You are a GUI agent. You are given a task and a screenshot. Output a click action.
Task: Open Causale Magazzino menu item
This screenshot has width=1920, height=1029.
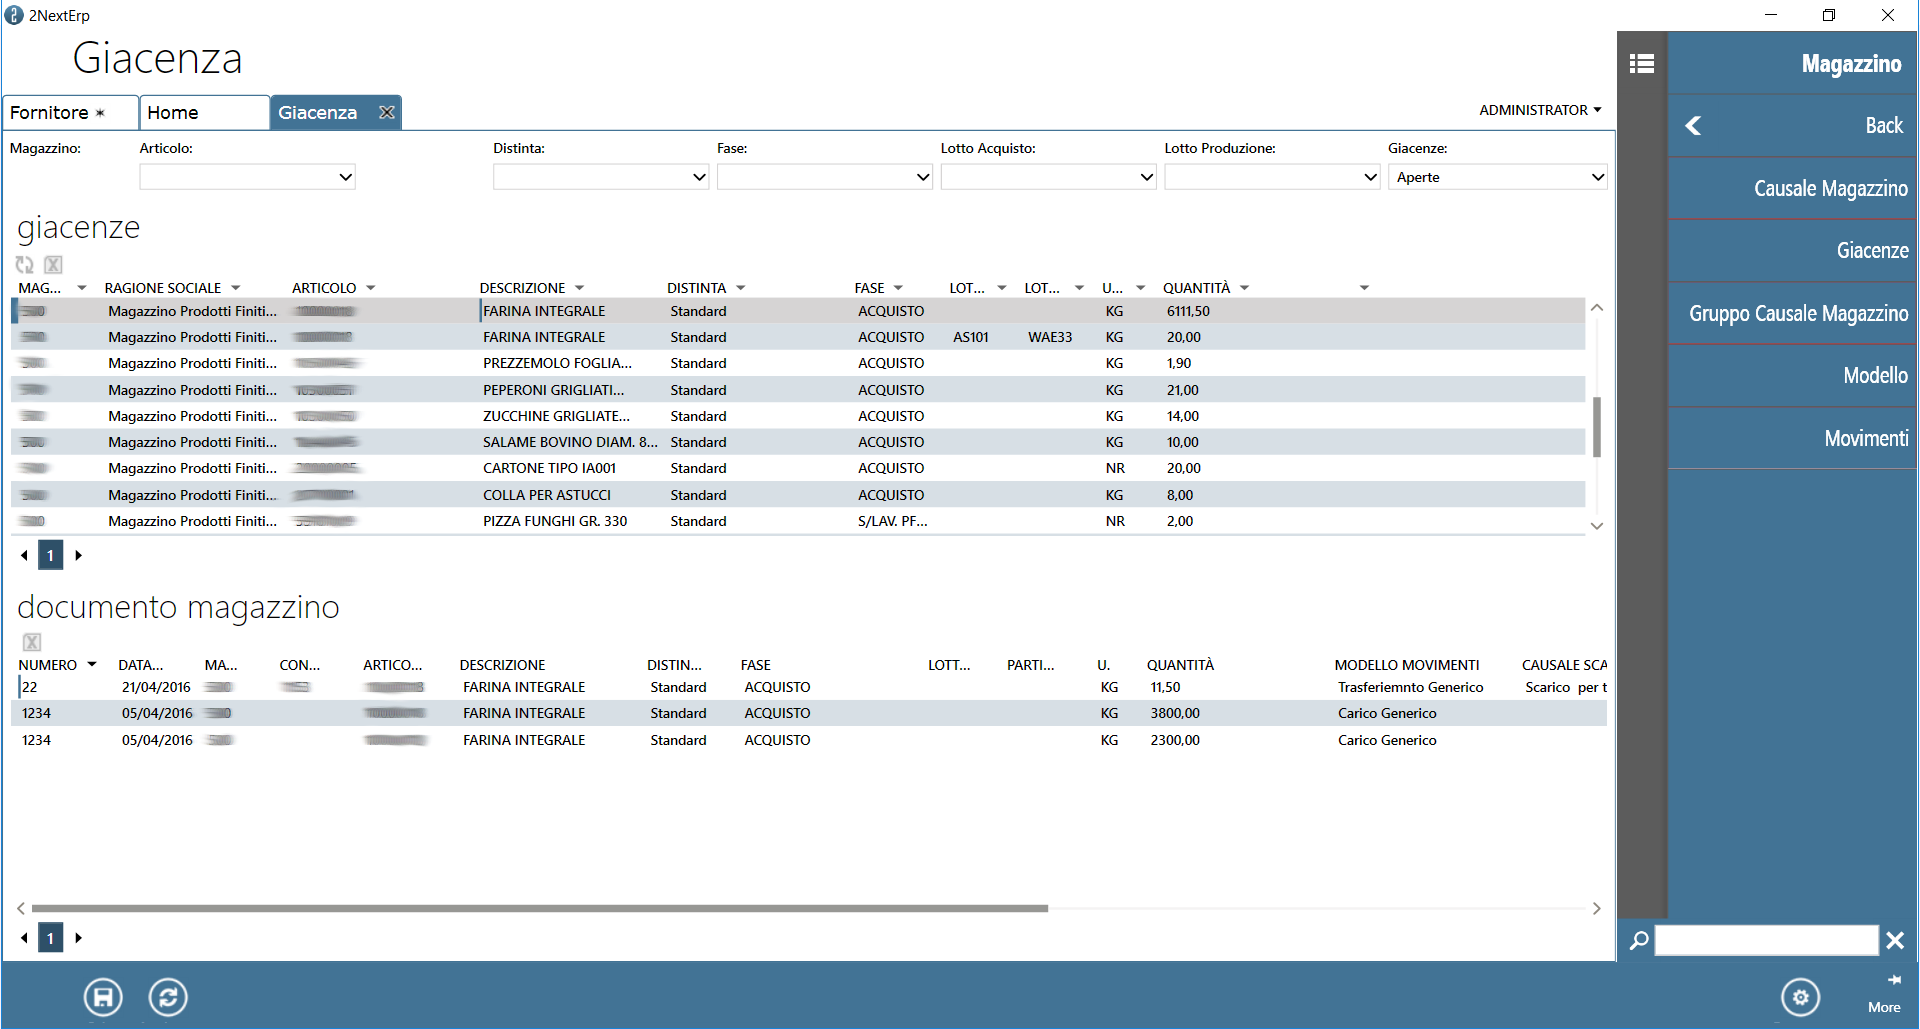click(1792, 188)
